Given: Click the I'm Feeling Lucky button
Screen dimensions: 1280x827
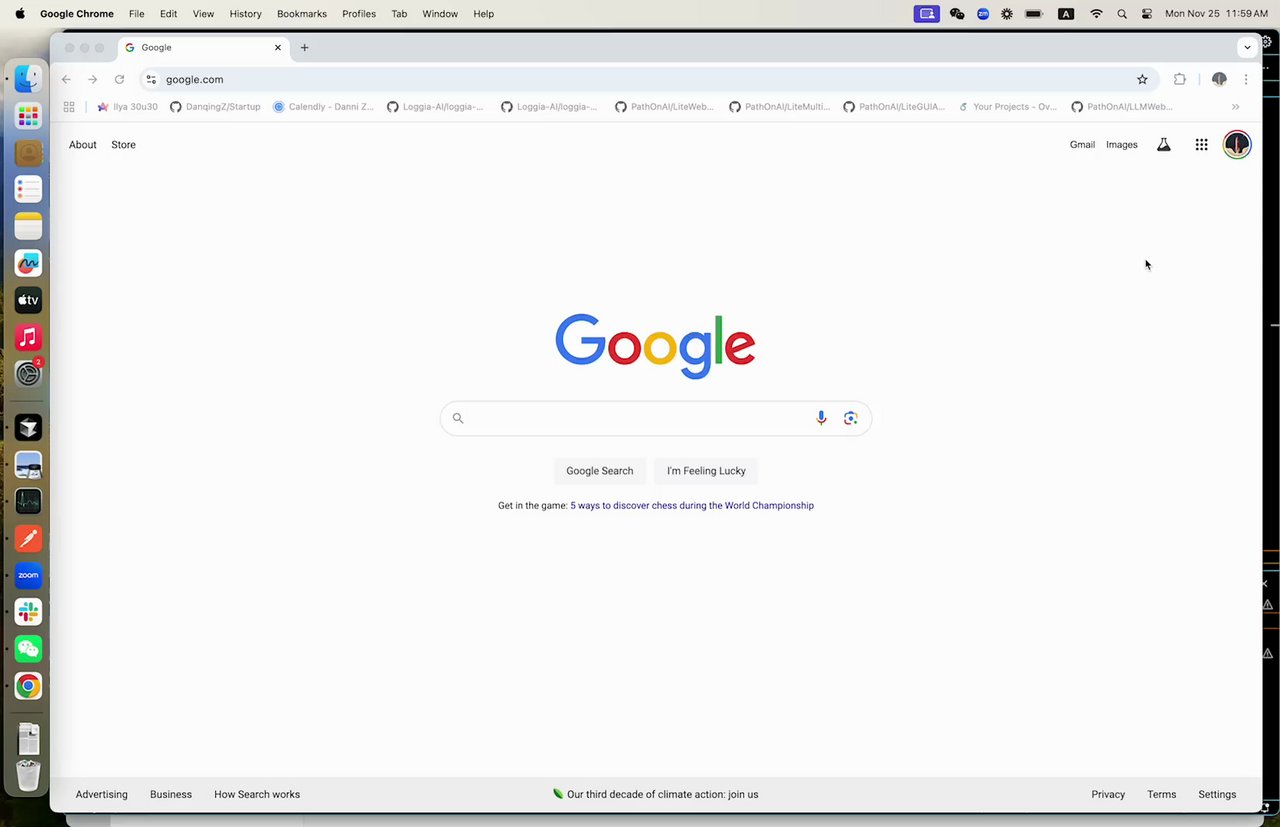Looking at the screenshot, I should [706, 471].
